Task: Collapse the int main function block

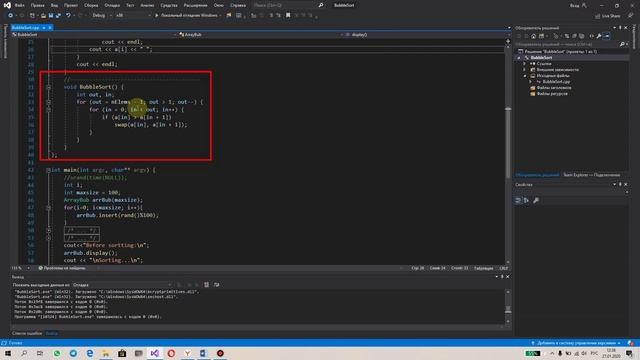Action: (49, 170)
